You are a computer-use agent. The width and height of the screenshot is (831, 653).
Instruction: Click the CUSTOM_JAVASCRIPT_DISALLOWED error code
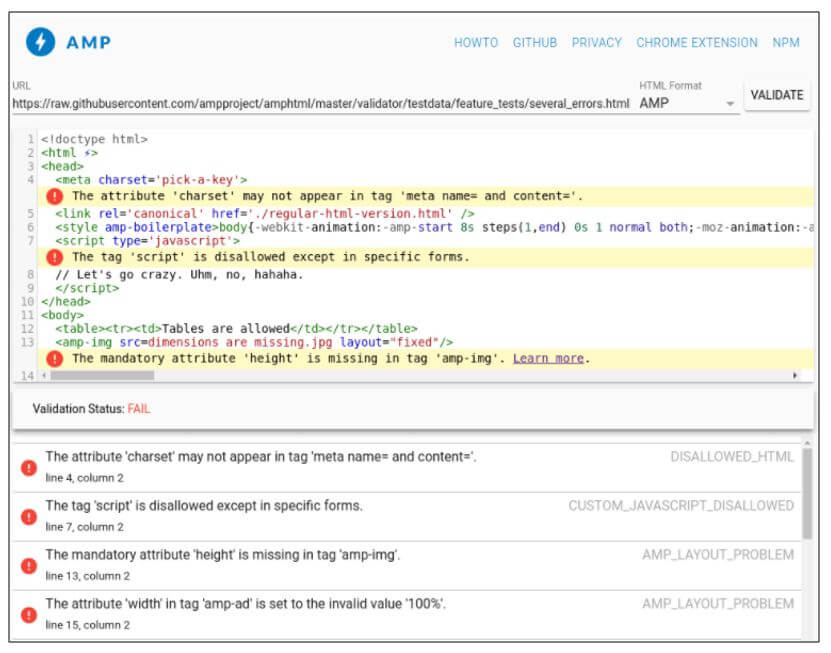[x=681, y=506]
